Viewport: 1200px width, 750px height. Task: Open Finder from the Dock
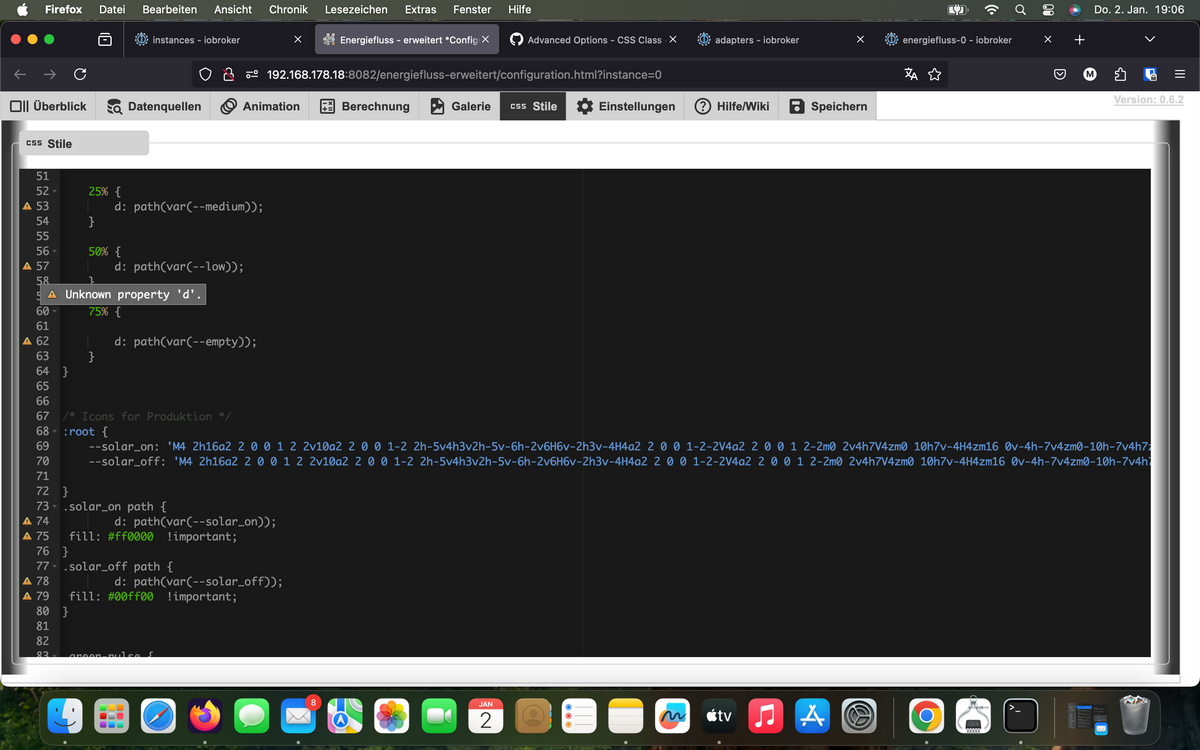(x=66, y=716)
